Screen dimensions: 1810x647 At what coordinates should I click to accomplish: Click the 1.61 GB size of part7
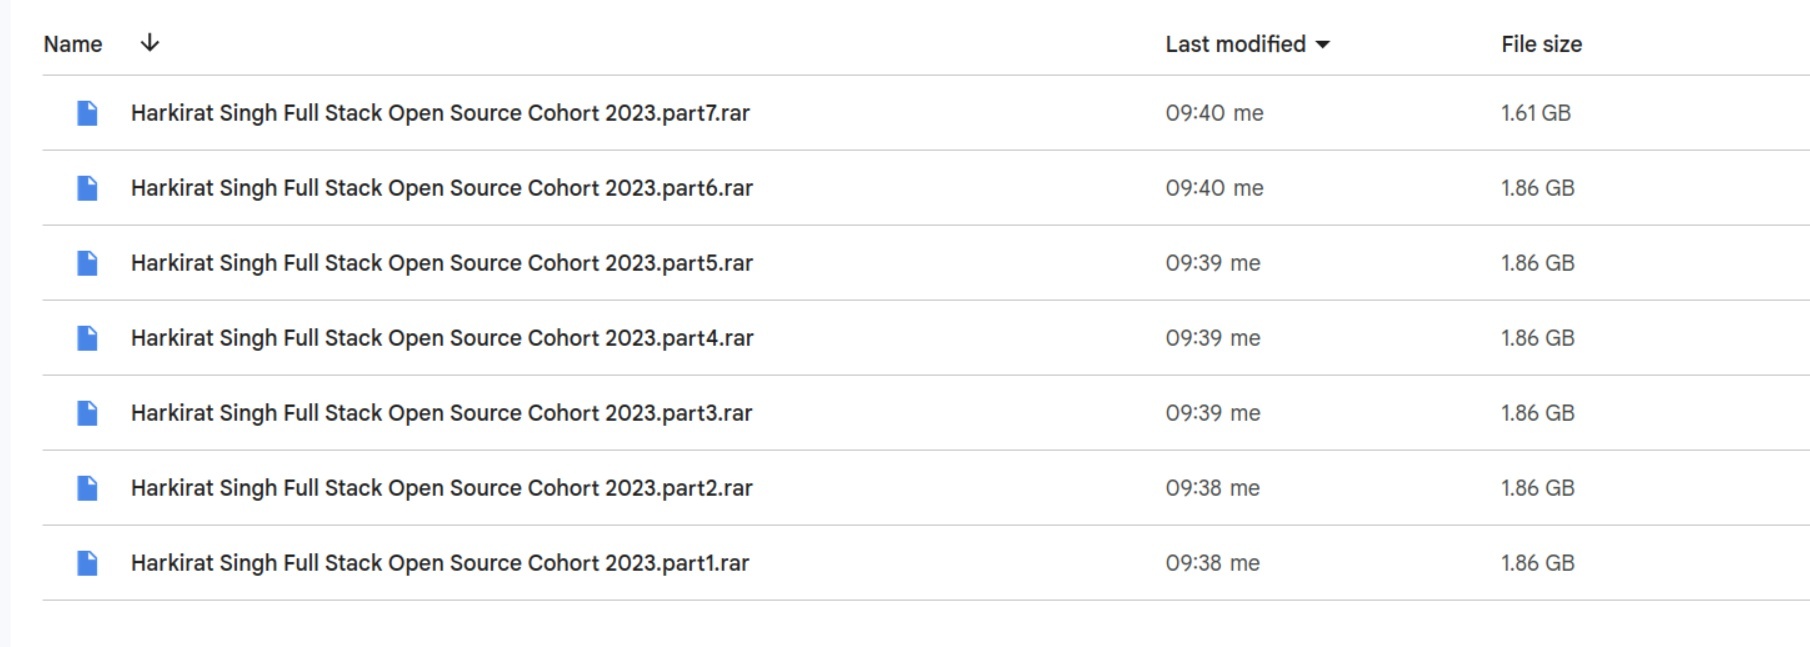pos(1536,113)
